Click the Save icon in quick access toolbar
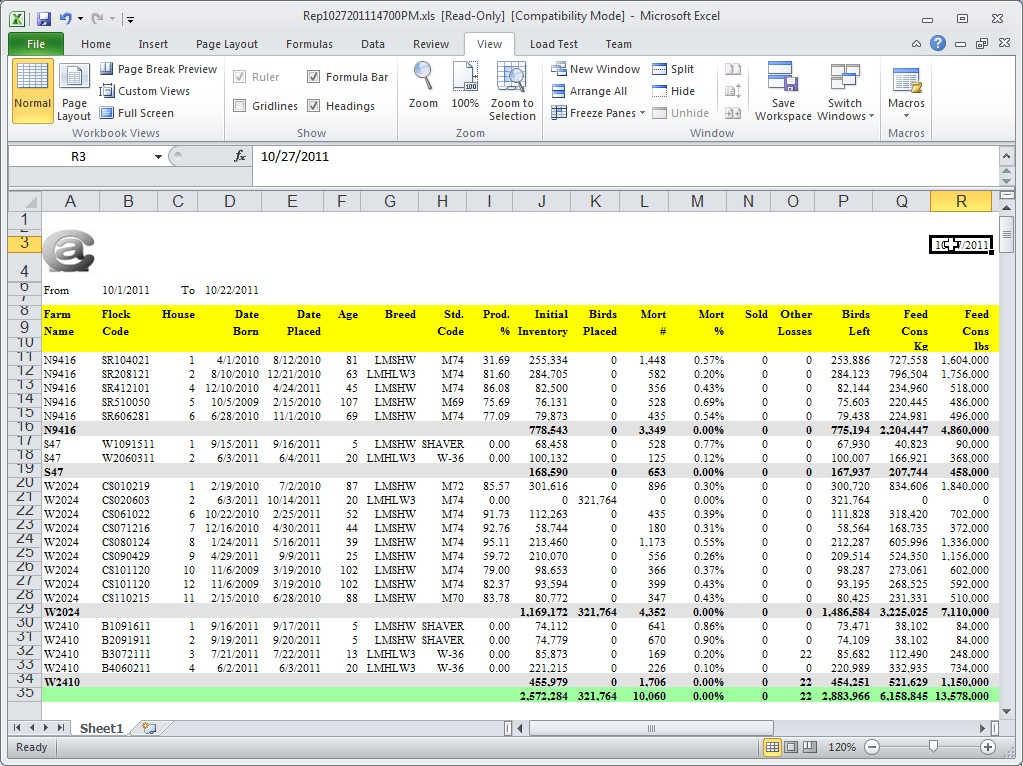Screen dimensions: 1023x766 click(x=44, y=19)
